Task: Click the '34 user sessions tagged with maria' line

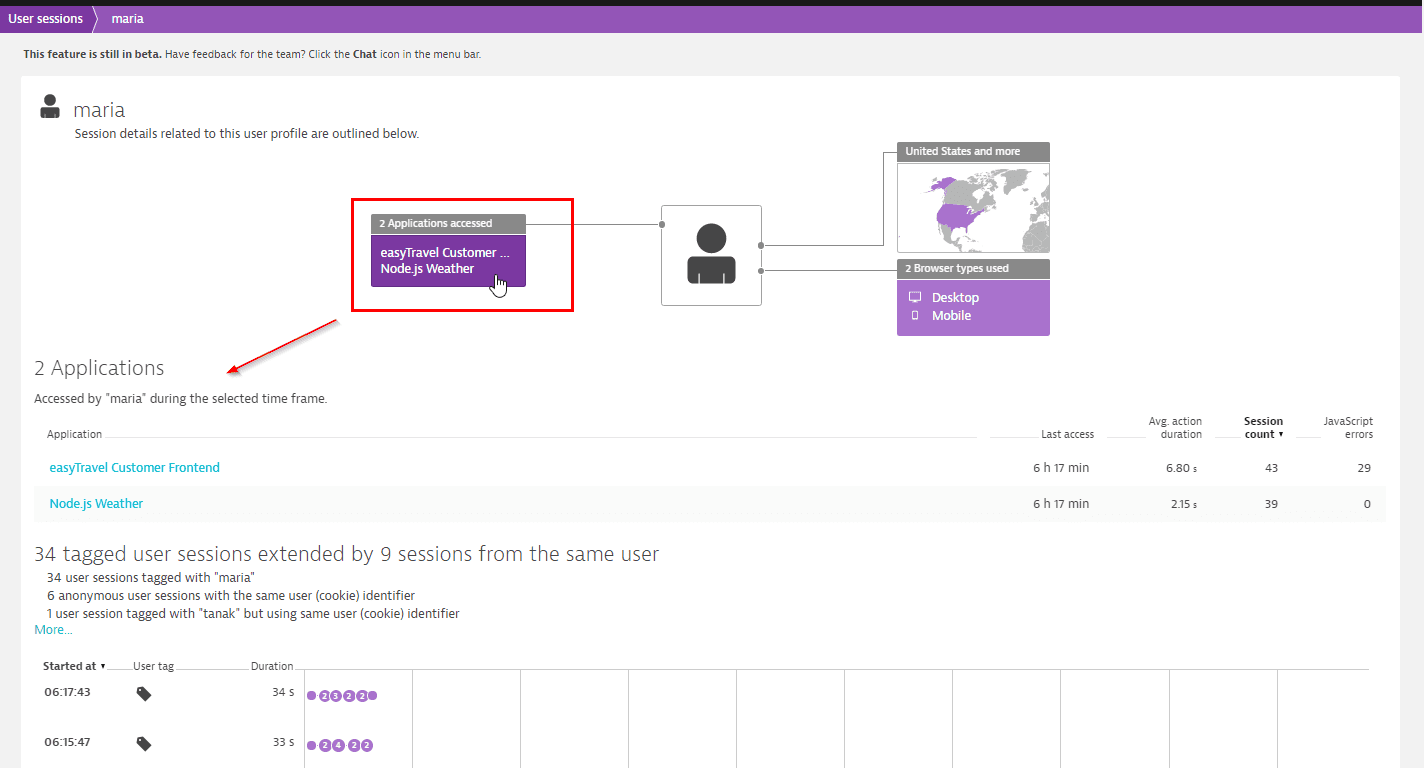Action: coord(151,578)
